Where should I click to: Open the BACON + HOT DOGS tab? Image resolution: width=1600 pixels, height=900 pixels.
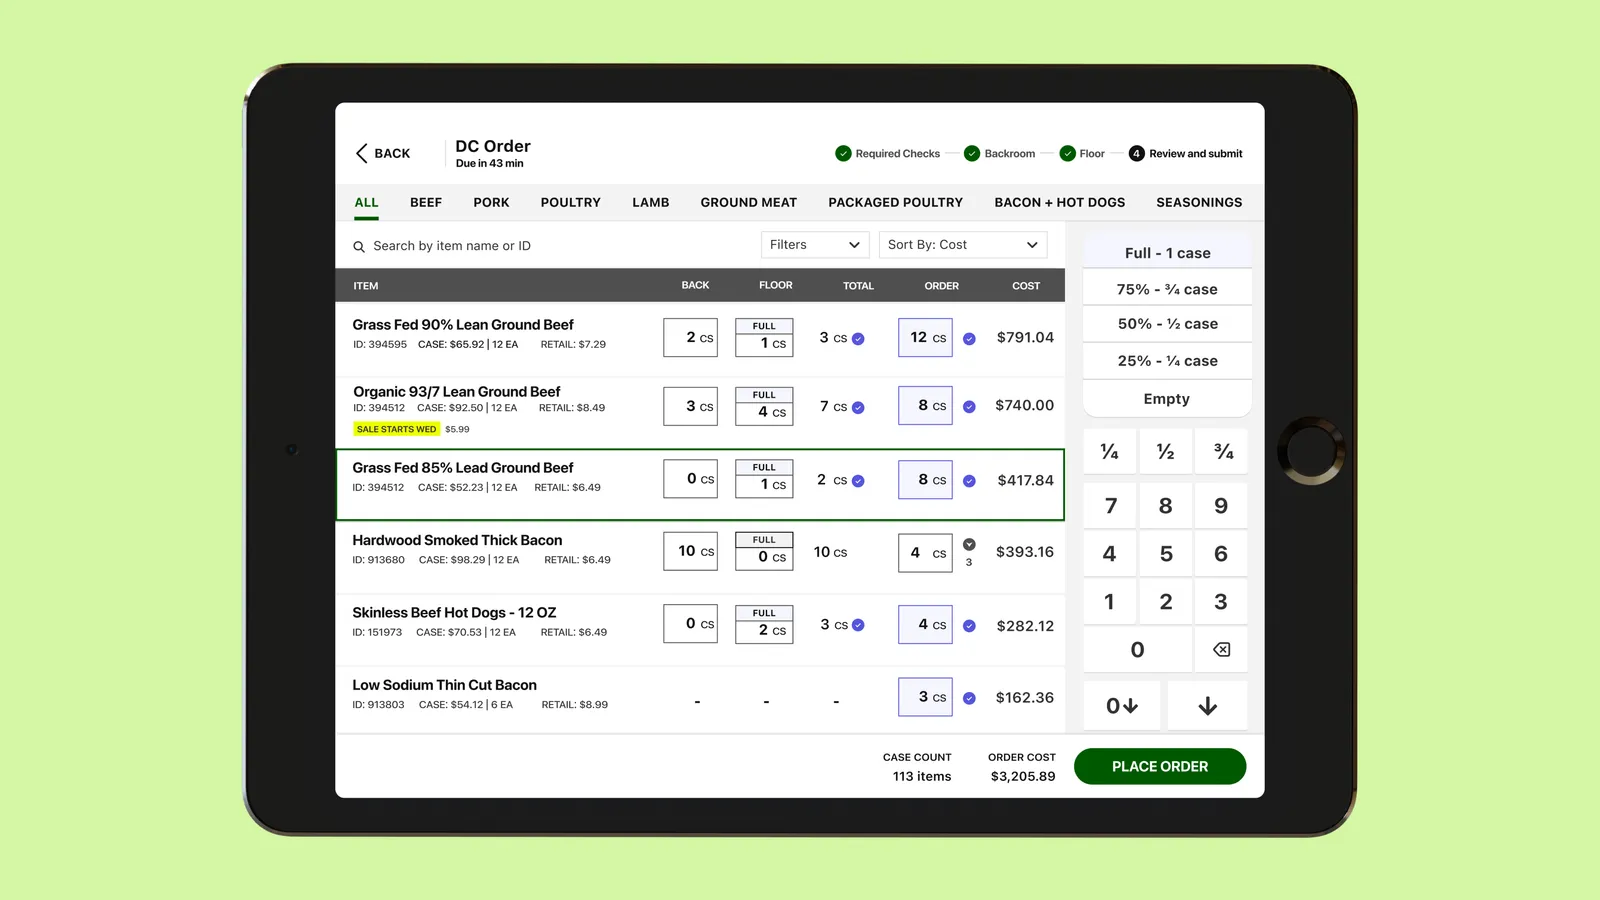[1060, 202]
